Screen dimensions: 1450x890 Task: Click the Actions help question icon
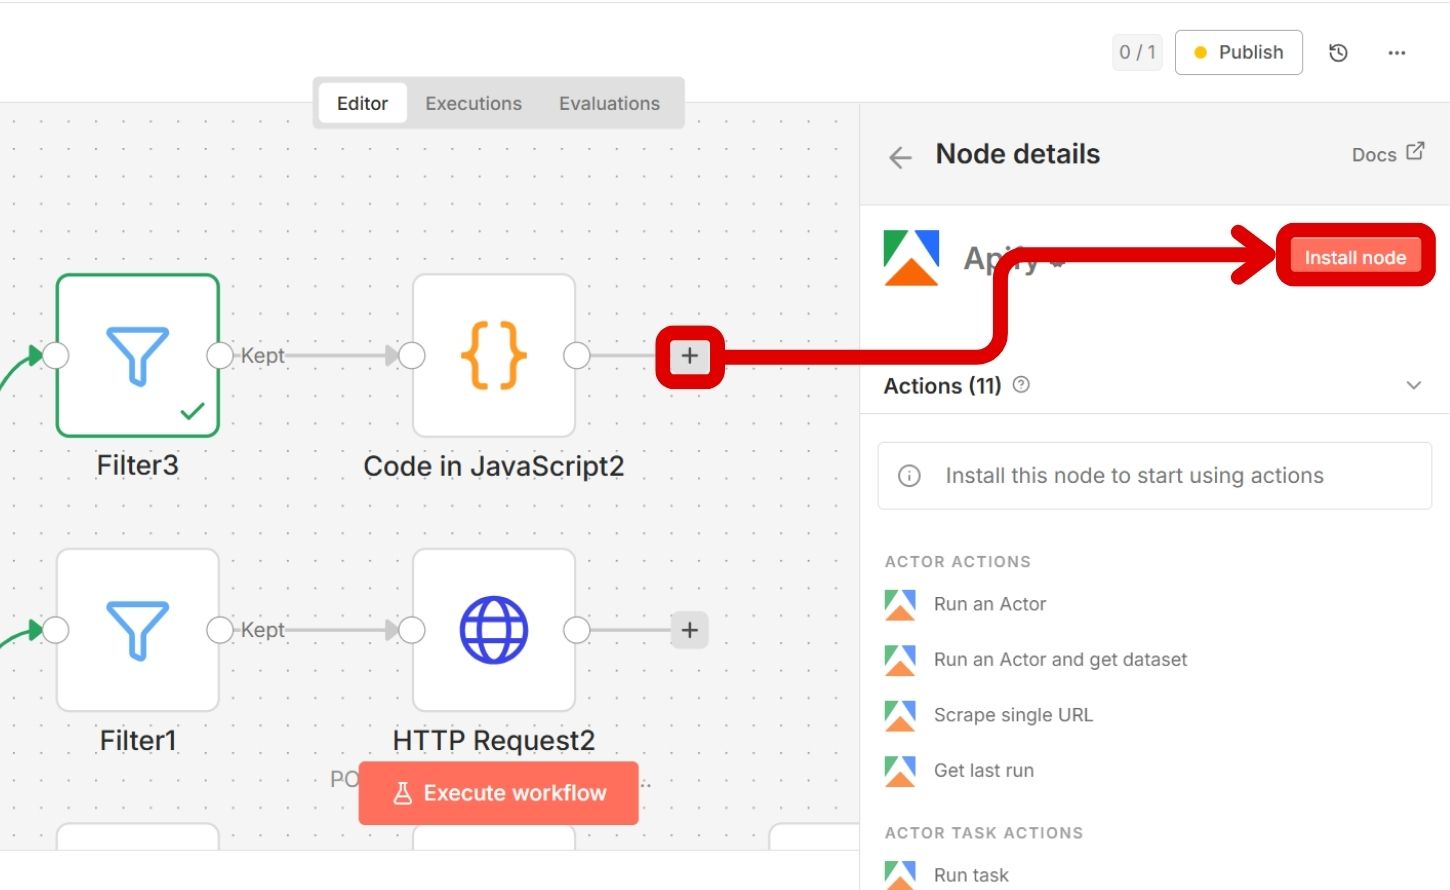tap(1021, 385)
